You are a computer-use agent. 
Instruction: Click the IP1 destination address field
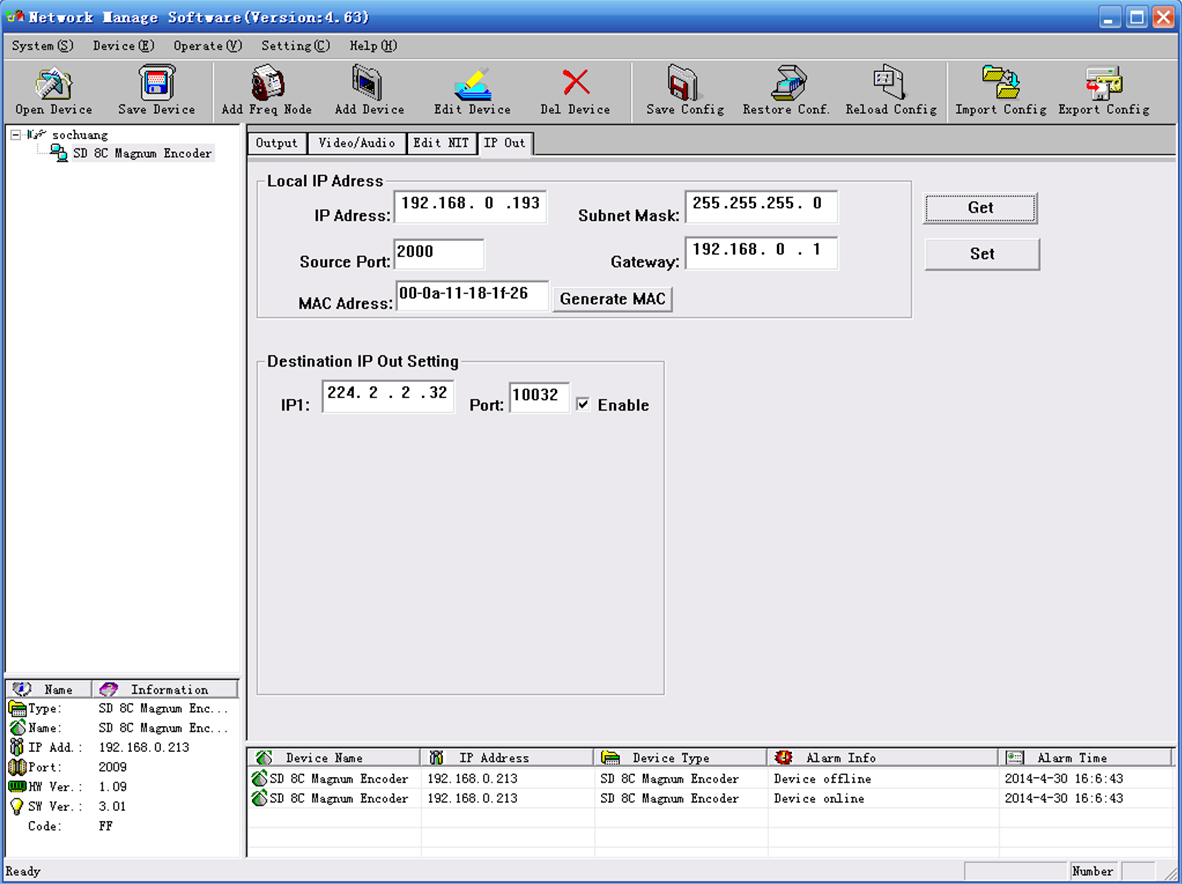[388, 396]
